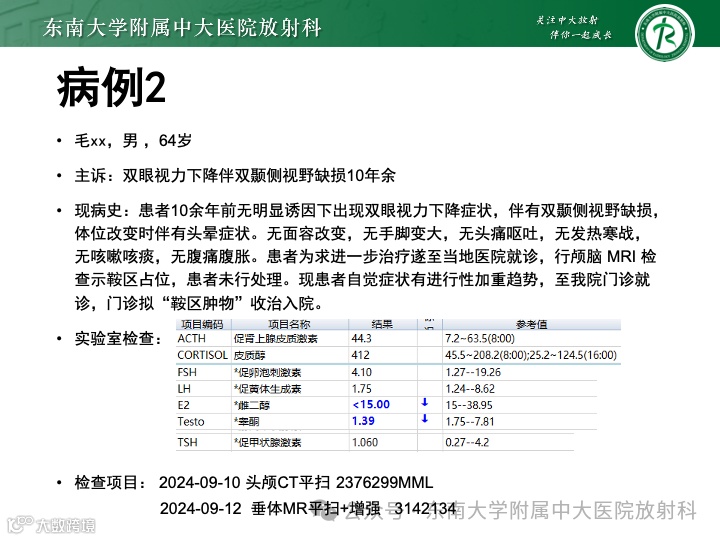Select the patient line 毛xx，男，64岁
The image size is (720, 540).
(x=133, y=141)
